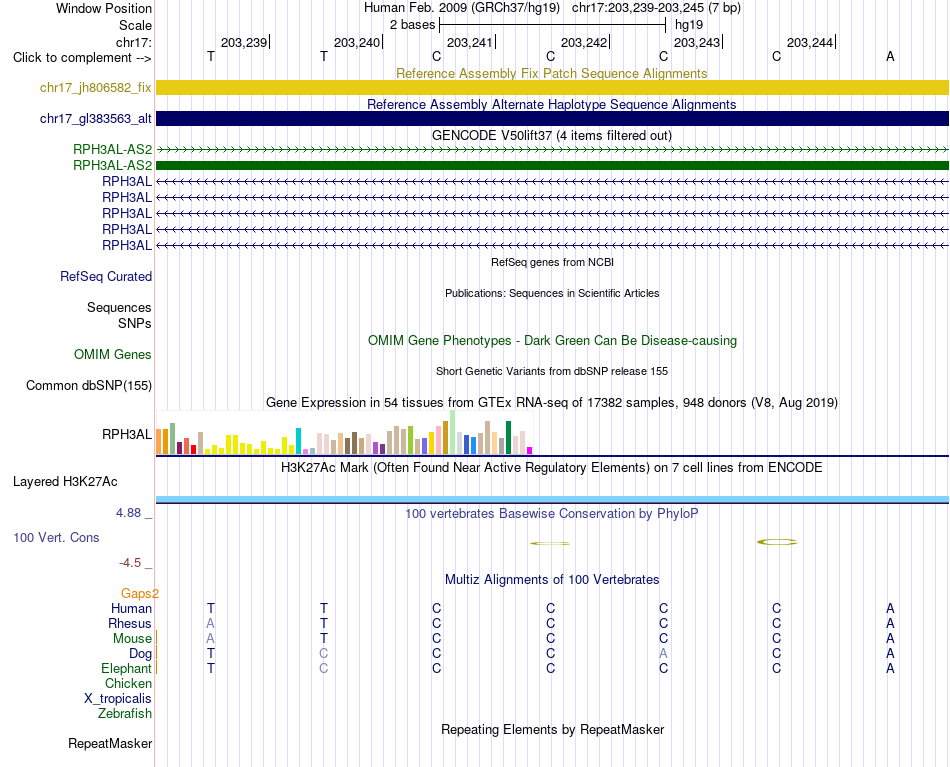This screenshot has width=950, height=767.
Task: Open the 100 Vert. Cons track label
Action: (x=56, y=537)
